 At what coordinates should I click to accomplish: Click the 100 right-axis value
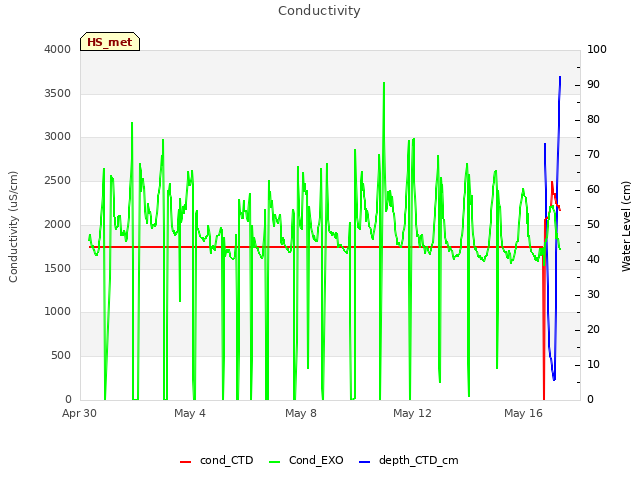pyautogui.click(x=597, y=49)
